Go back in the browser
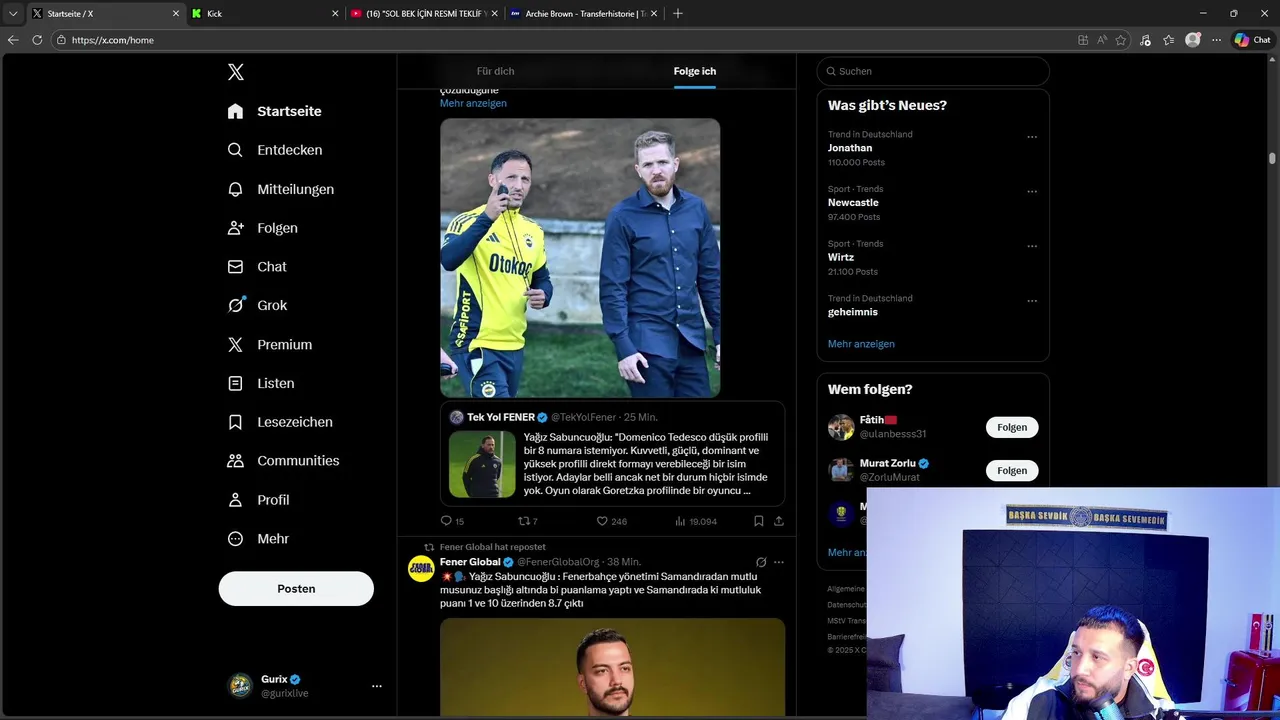 point(13,40)
